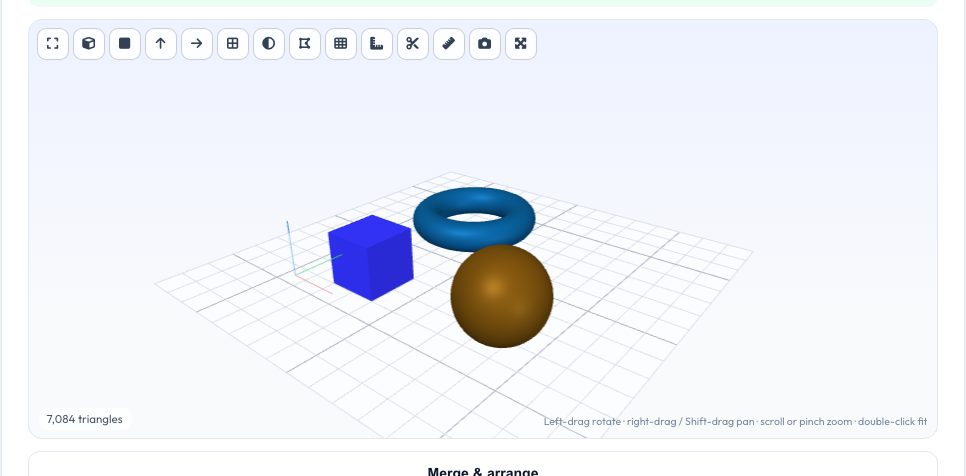Activate the scissors section-cut tool

pos(413,44)
